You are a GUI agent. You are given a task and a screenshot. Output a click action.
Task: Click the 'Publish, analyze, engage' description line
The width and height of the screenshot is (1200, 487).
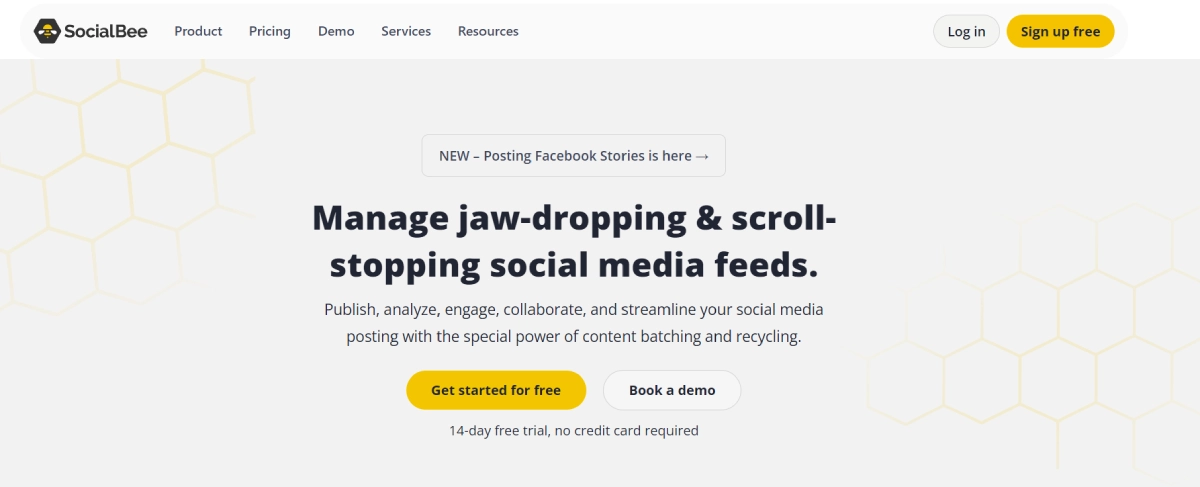pos(574,309)
